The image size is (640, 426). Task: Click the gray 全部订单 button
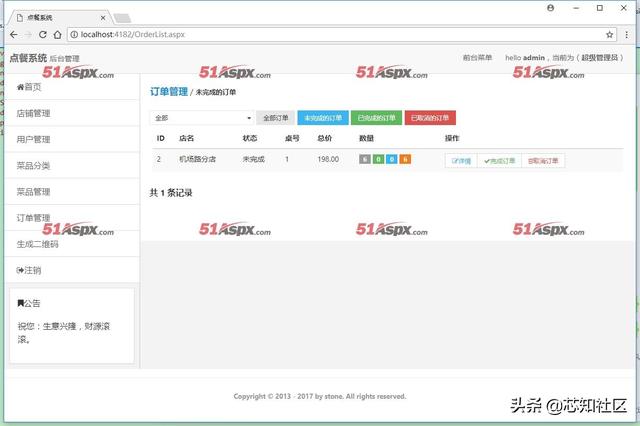point(276,118)
